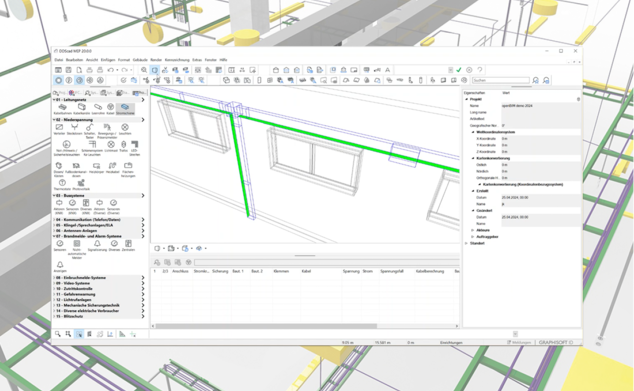Select the Kabelkanäle tool icon
The height and width of the screenshot is (391, 634).
(82, 107)
